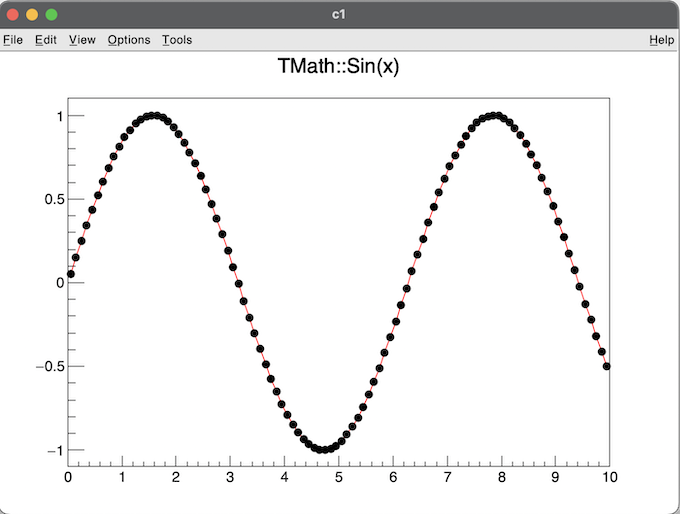Open the View menu
680x514 pixels.
click(x=82, y=40)
